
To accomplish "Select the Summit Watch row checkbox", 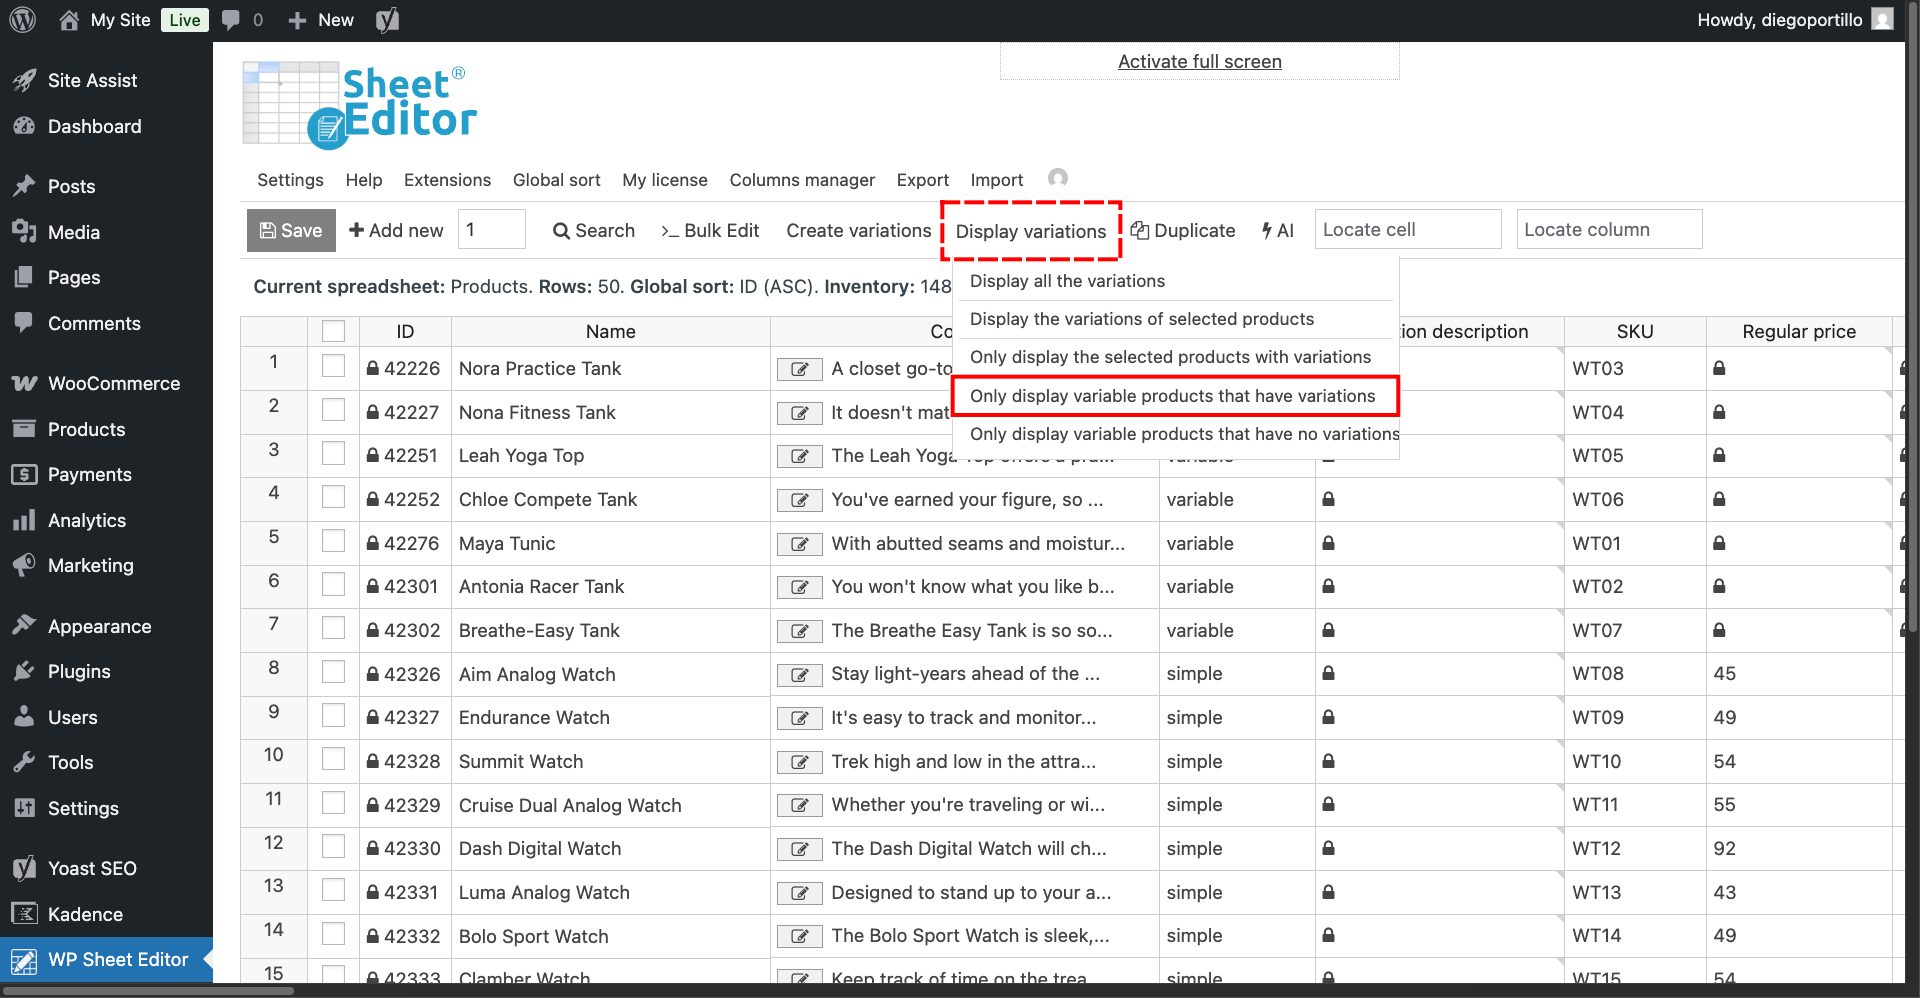I will pos(333,760).
